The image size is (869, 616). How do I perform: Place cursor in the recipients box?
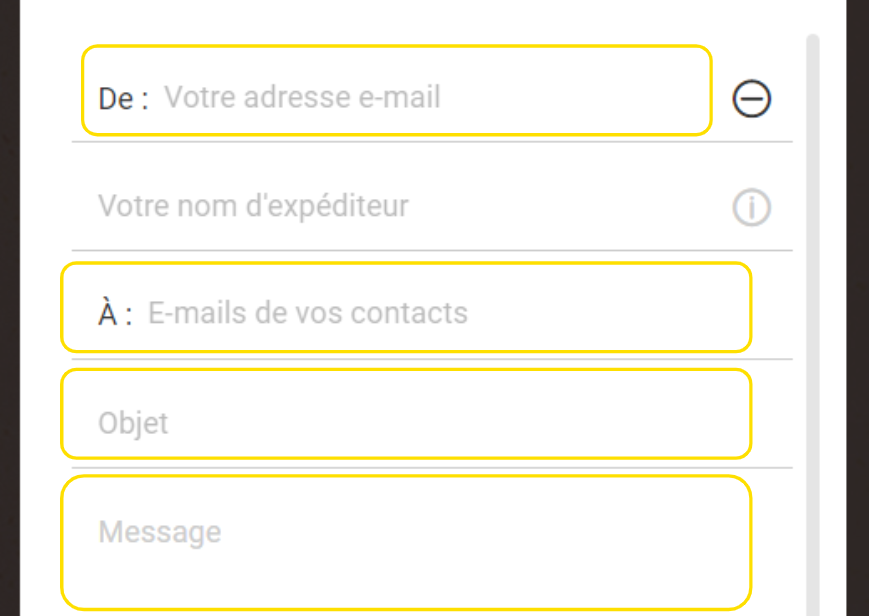coord(406,307)
